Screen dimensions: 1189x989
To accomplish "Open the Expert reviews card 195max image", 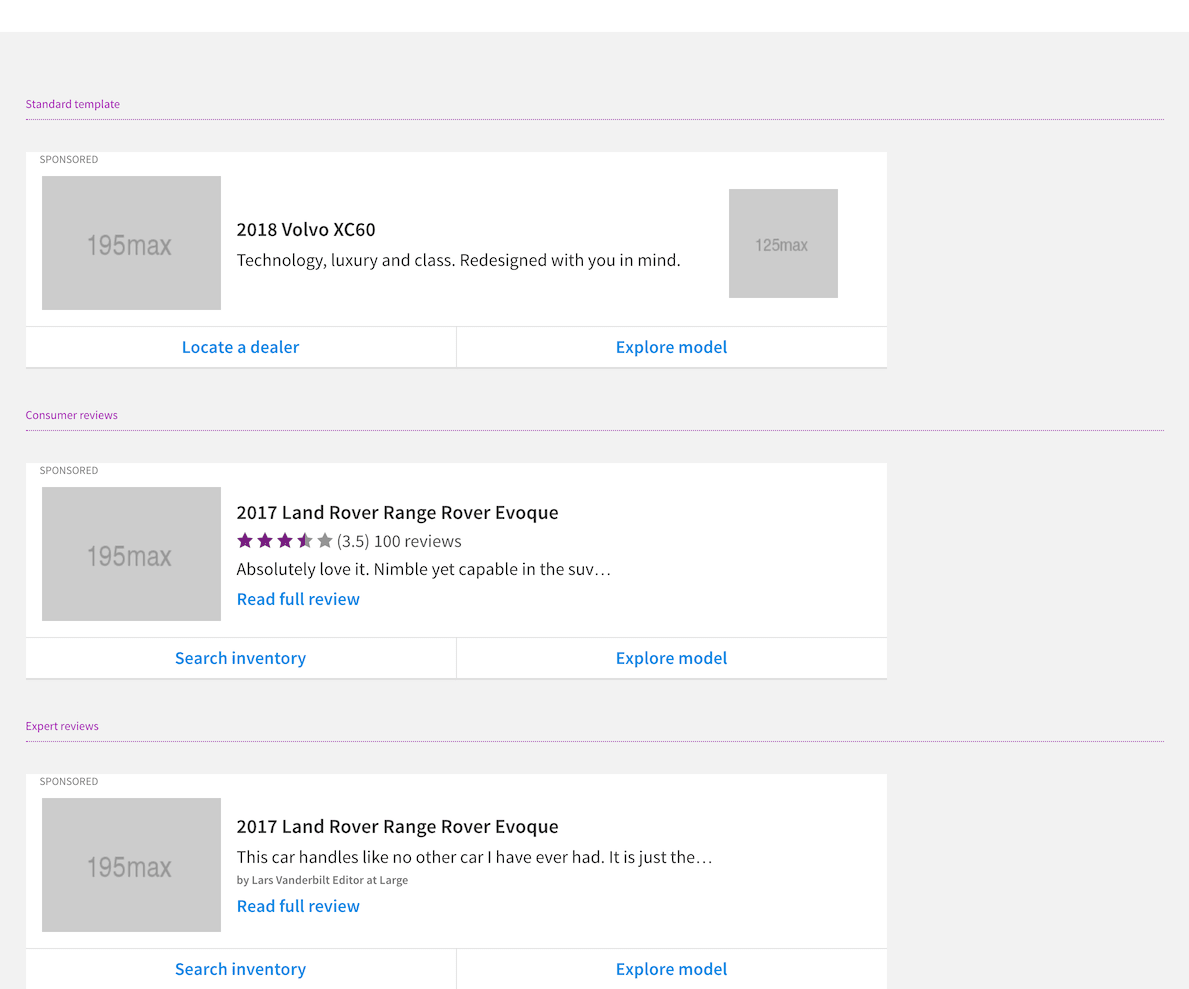I will [131, 865].
